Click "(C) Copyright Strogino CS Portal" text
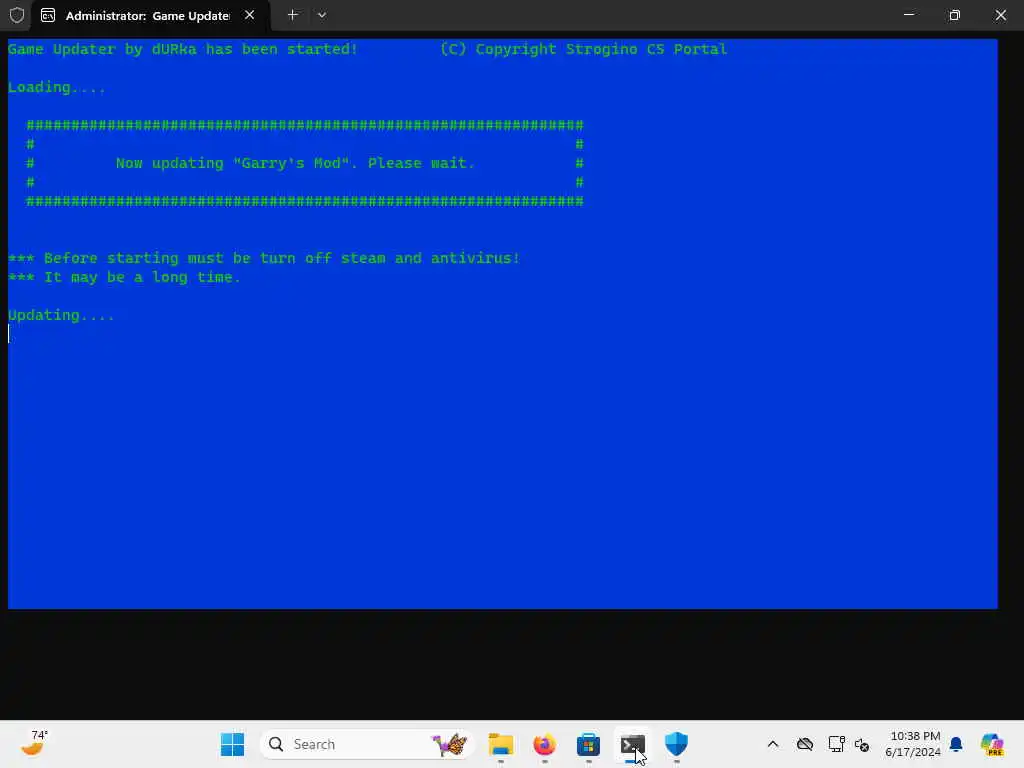The image size is (1024, 768). [583, 50]
